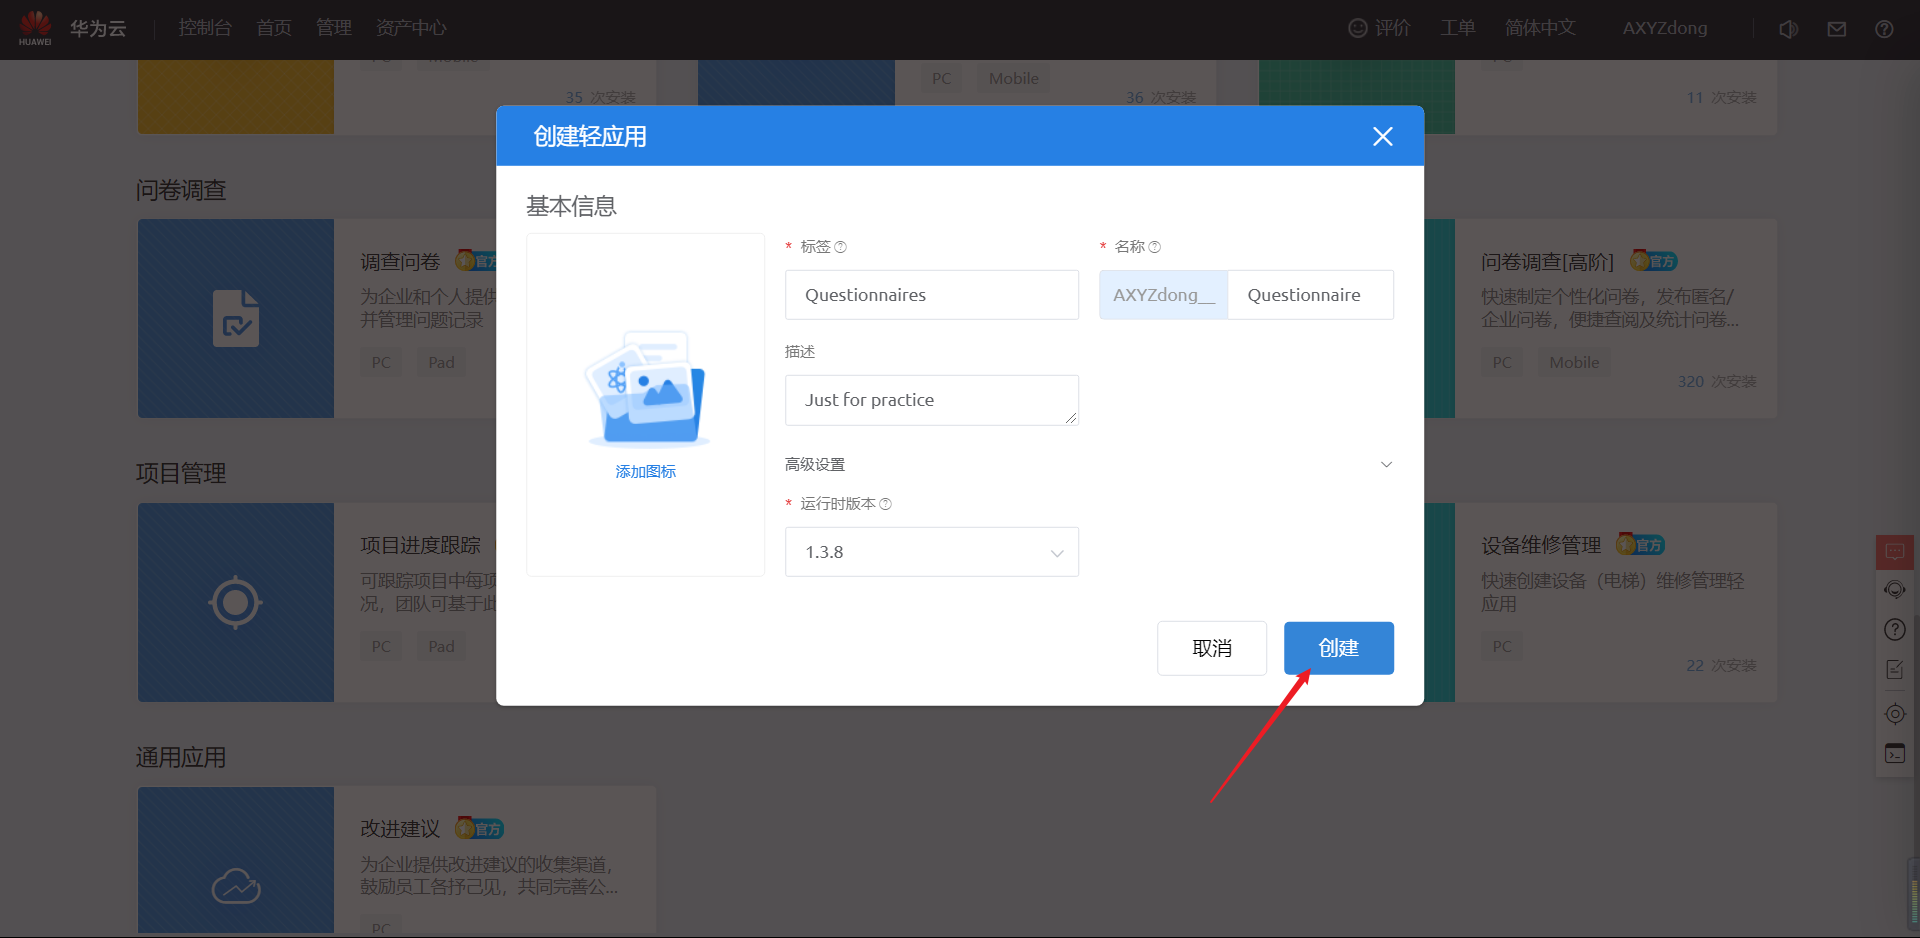Click the 问卷调查 section heading
The image size is (1920, 938).
[181, 190]
